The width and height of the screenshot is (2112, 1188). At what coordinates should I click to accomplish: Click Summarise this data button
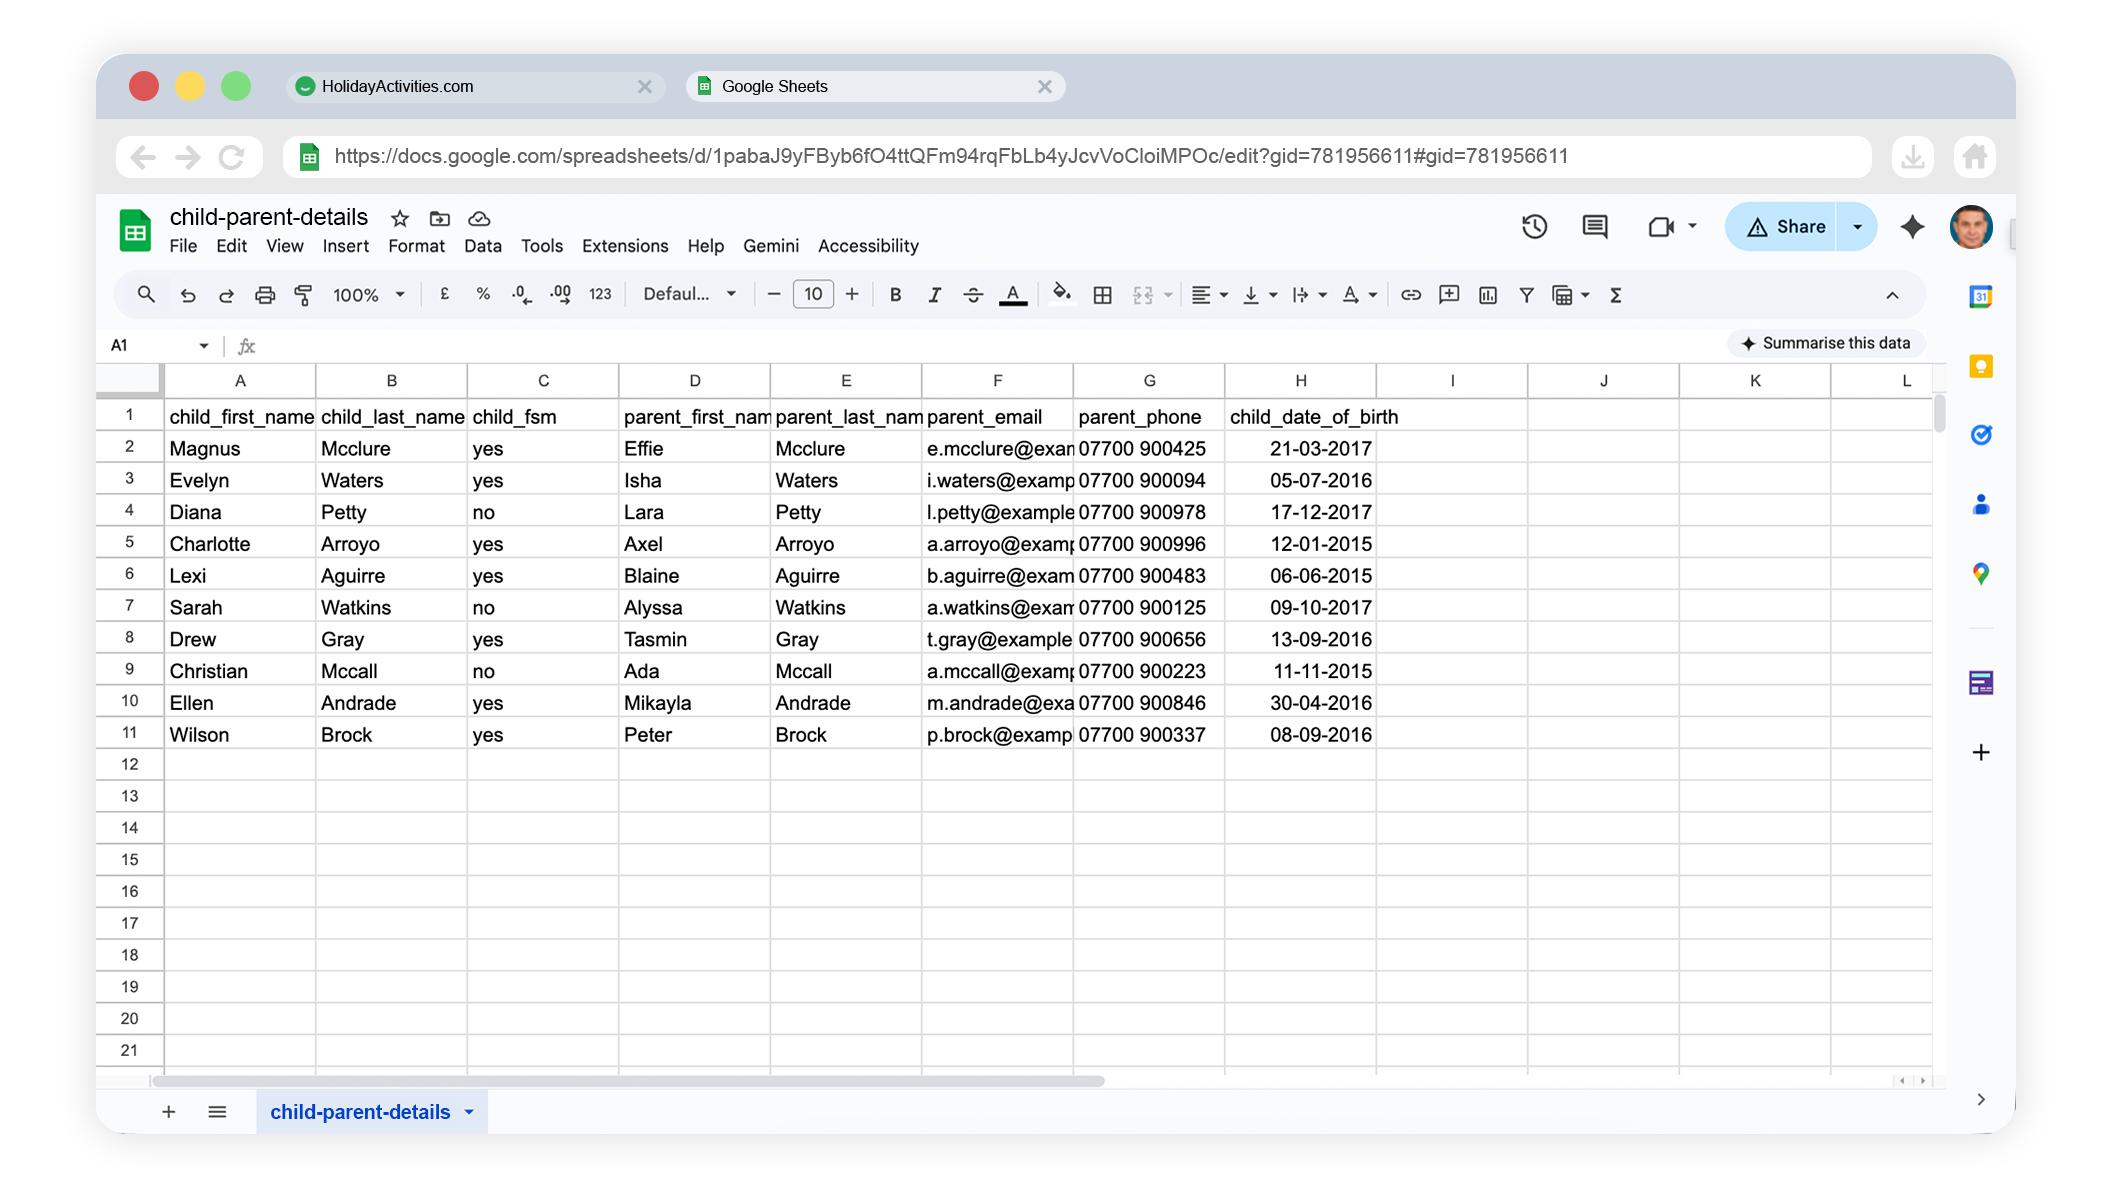click(1826, 343)
